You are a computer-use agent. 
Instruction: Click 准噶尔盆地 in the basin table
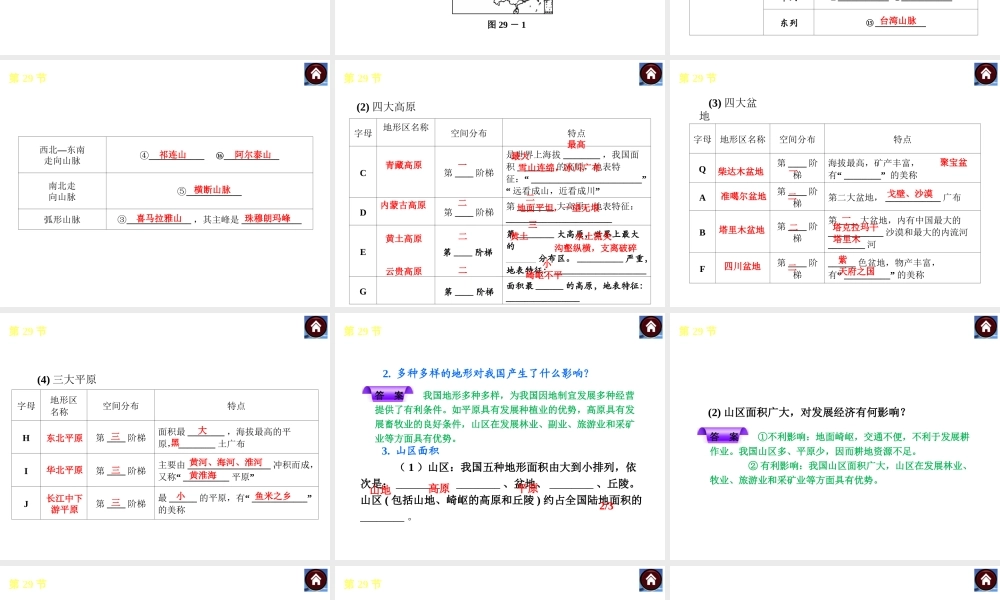coord(743,196)
